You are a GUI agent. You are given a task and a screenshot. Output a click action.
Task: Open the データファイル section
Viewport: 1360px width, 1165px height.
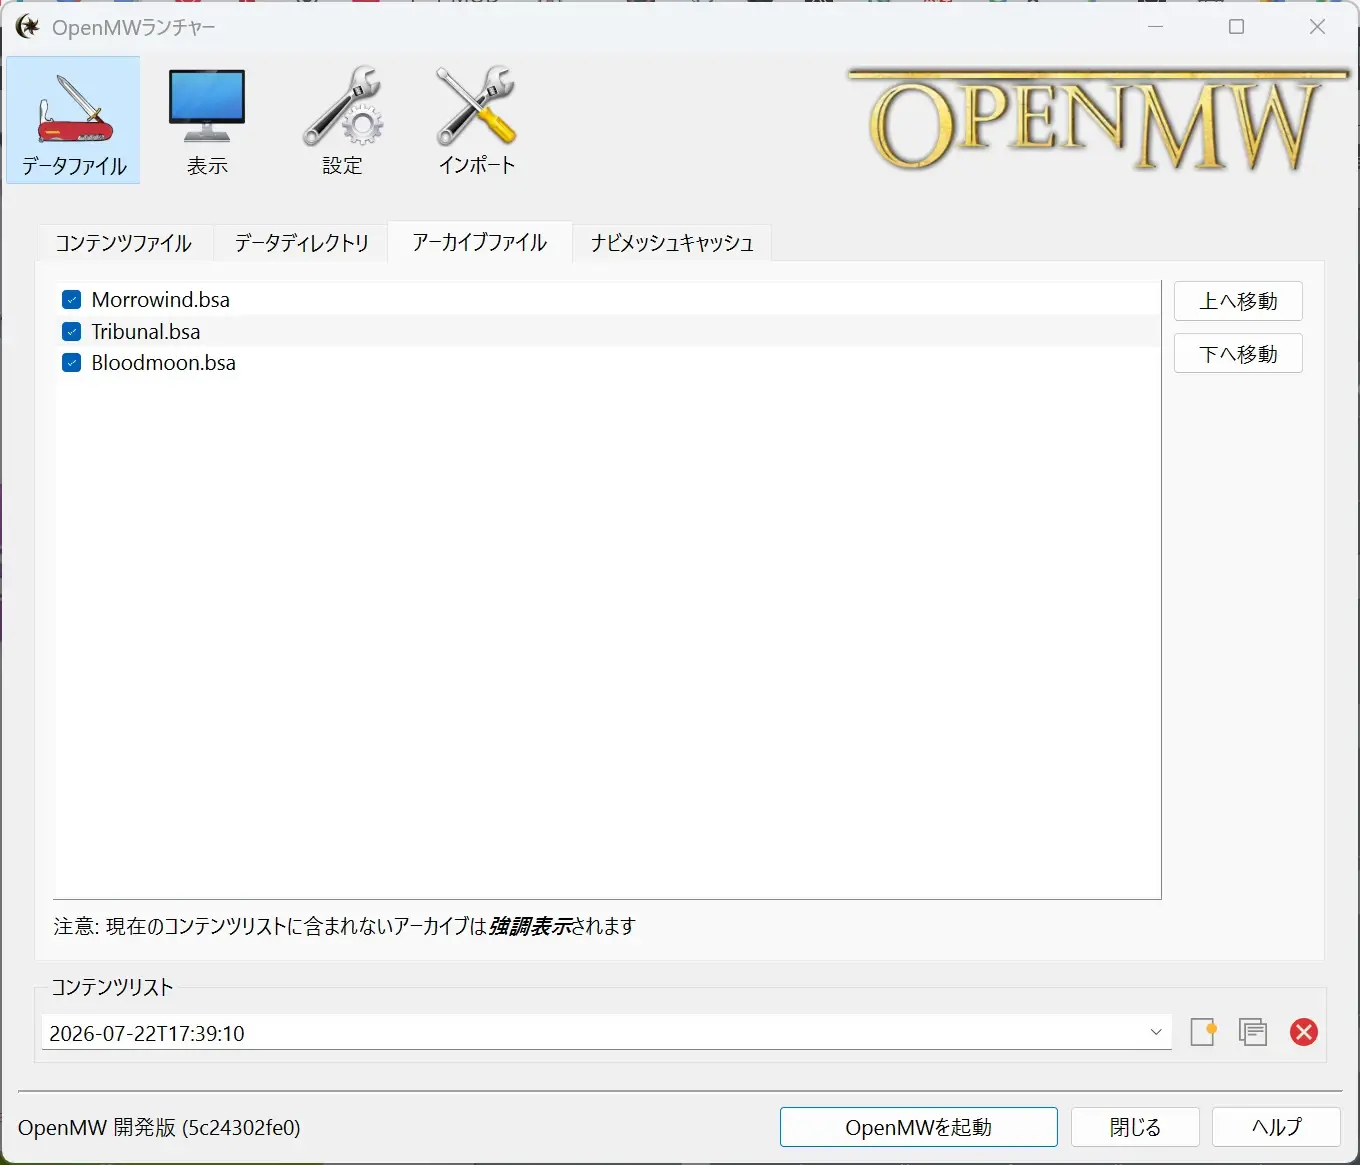pyautogui.click(x=73, y=120)
